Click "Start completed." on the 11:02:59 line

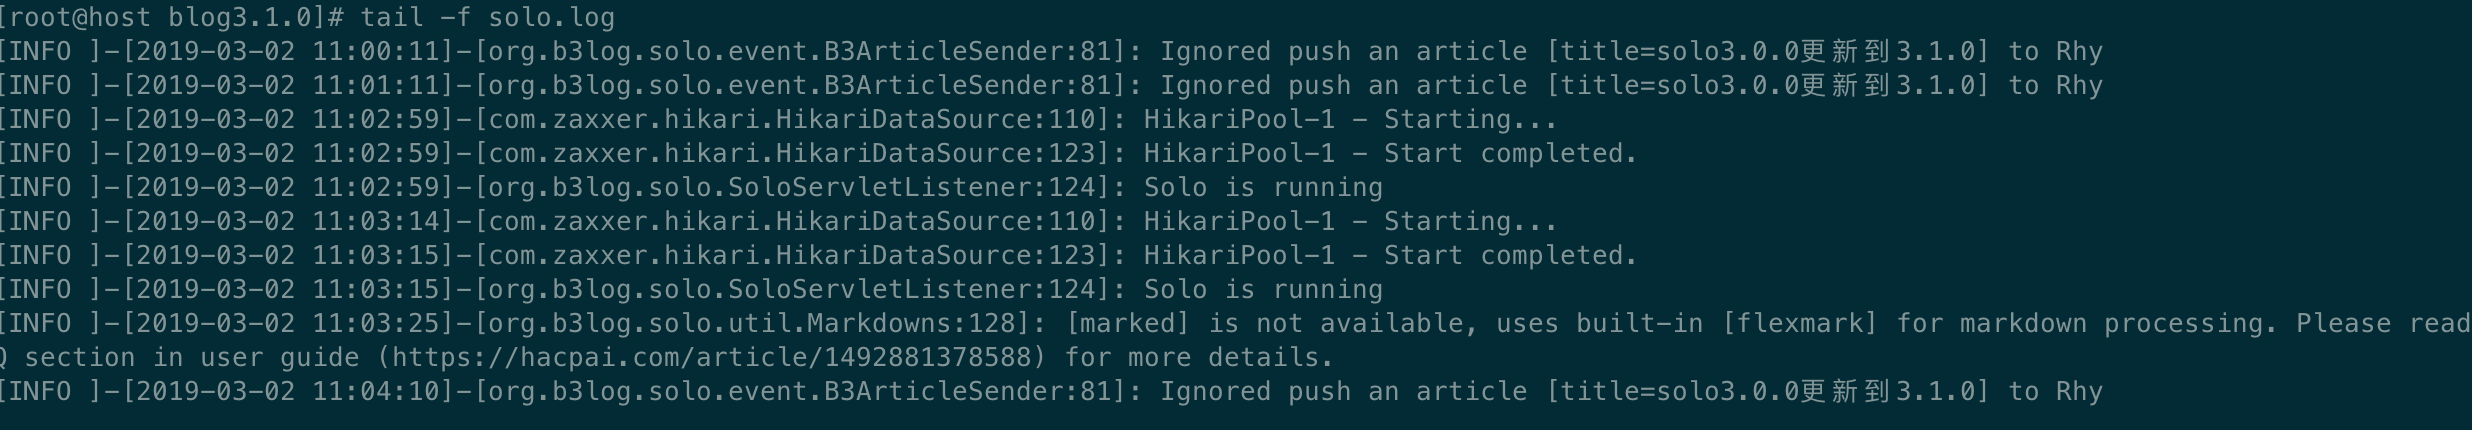pos(1510,153)
